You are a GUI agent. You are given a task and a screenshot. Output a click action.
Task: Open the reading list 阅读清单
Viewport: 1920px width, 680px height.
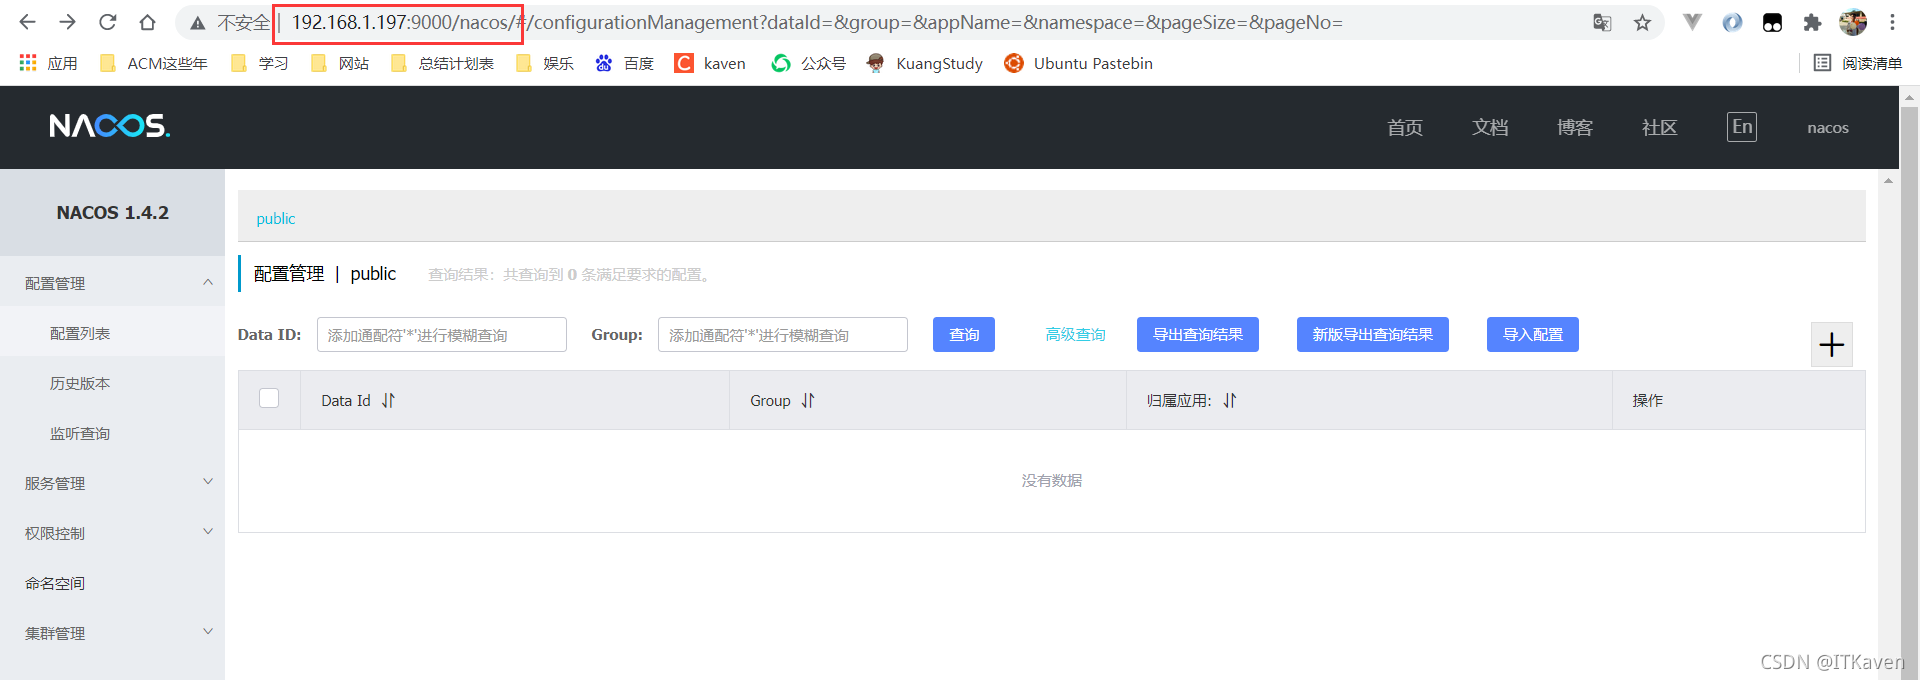[1858, 63]
